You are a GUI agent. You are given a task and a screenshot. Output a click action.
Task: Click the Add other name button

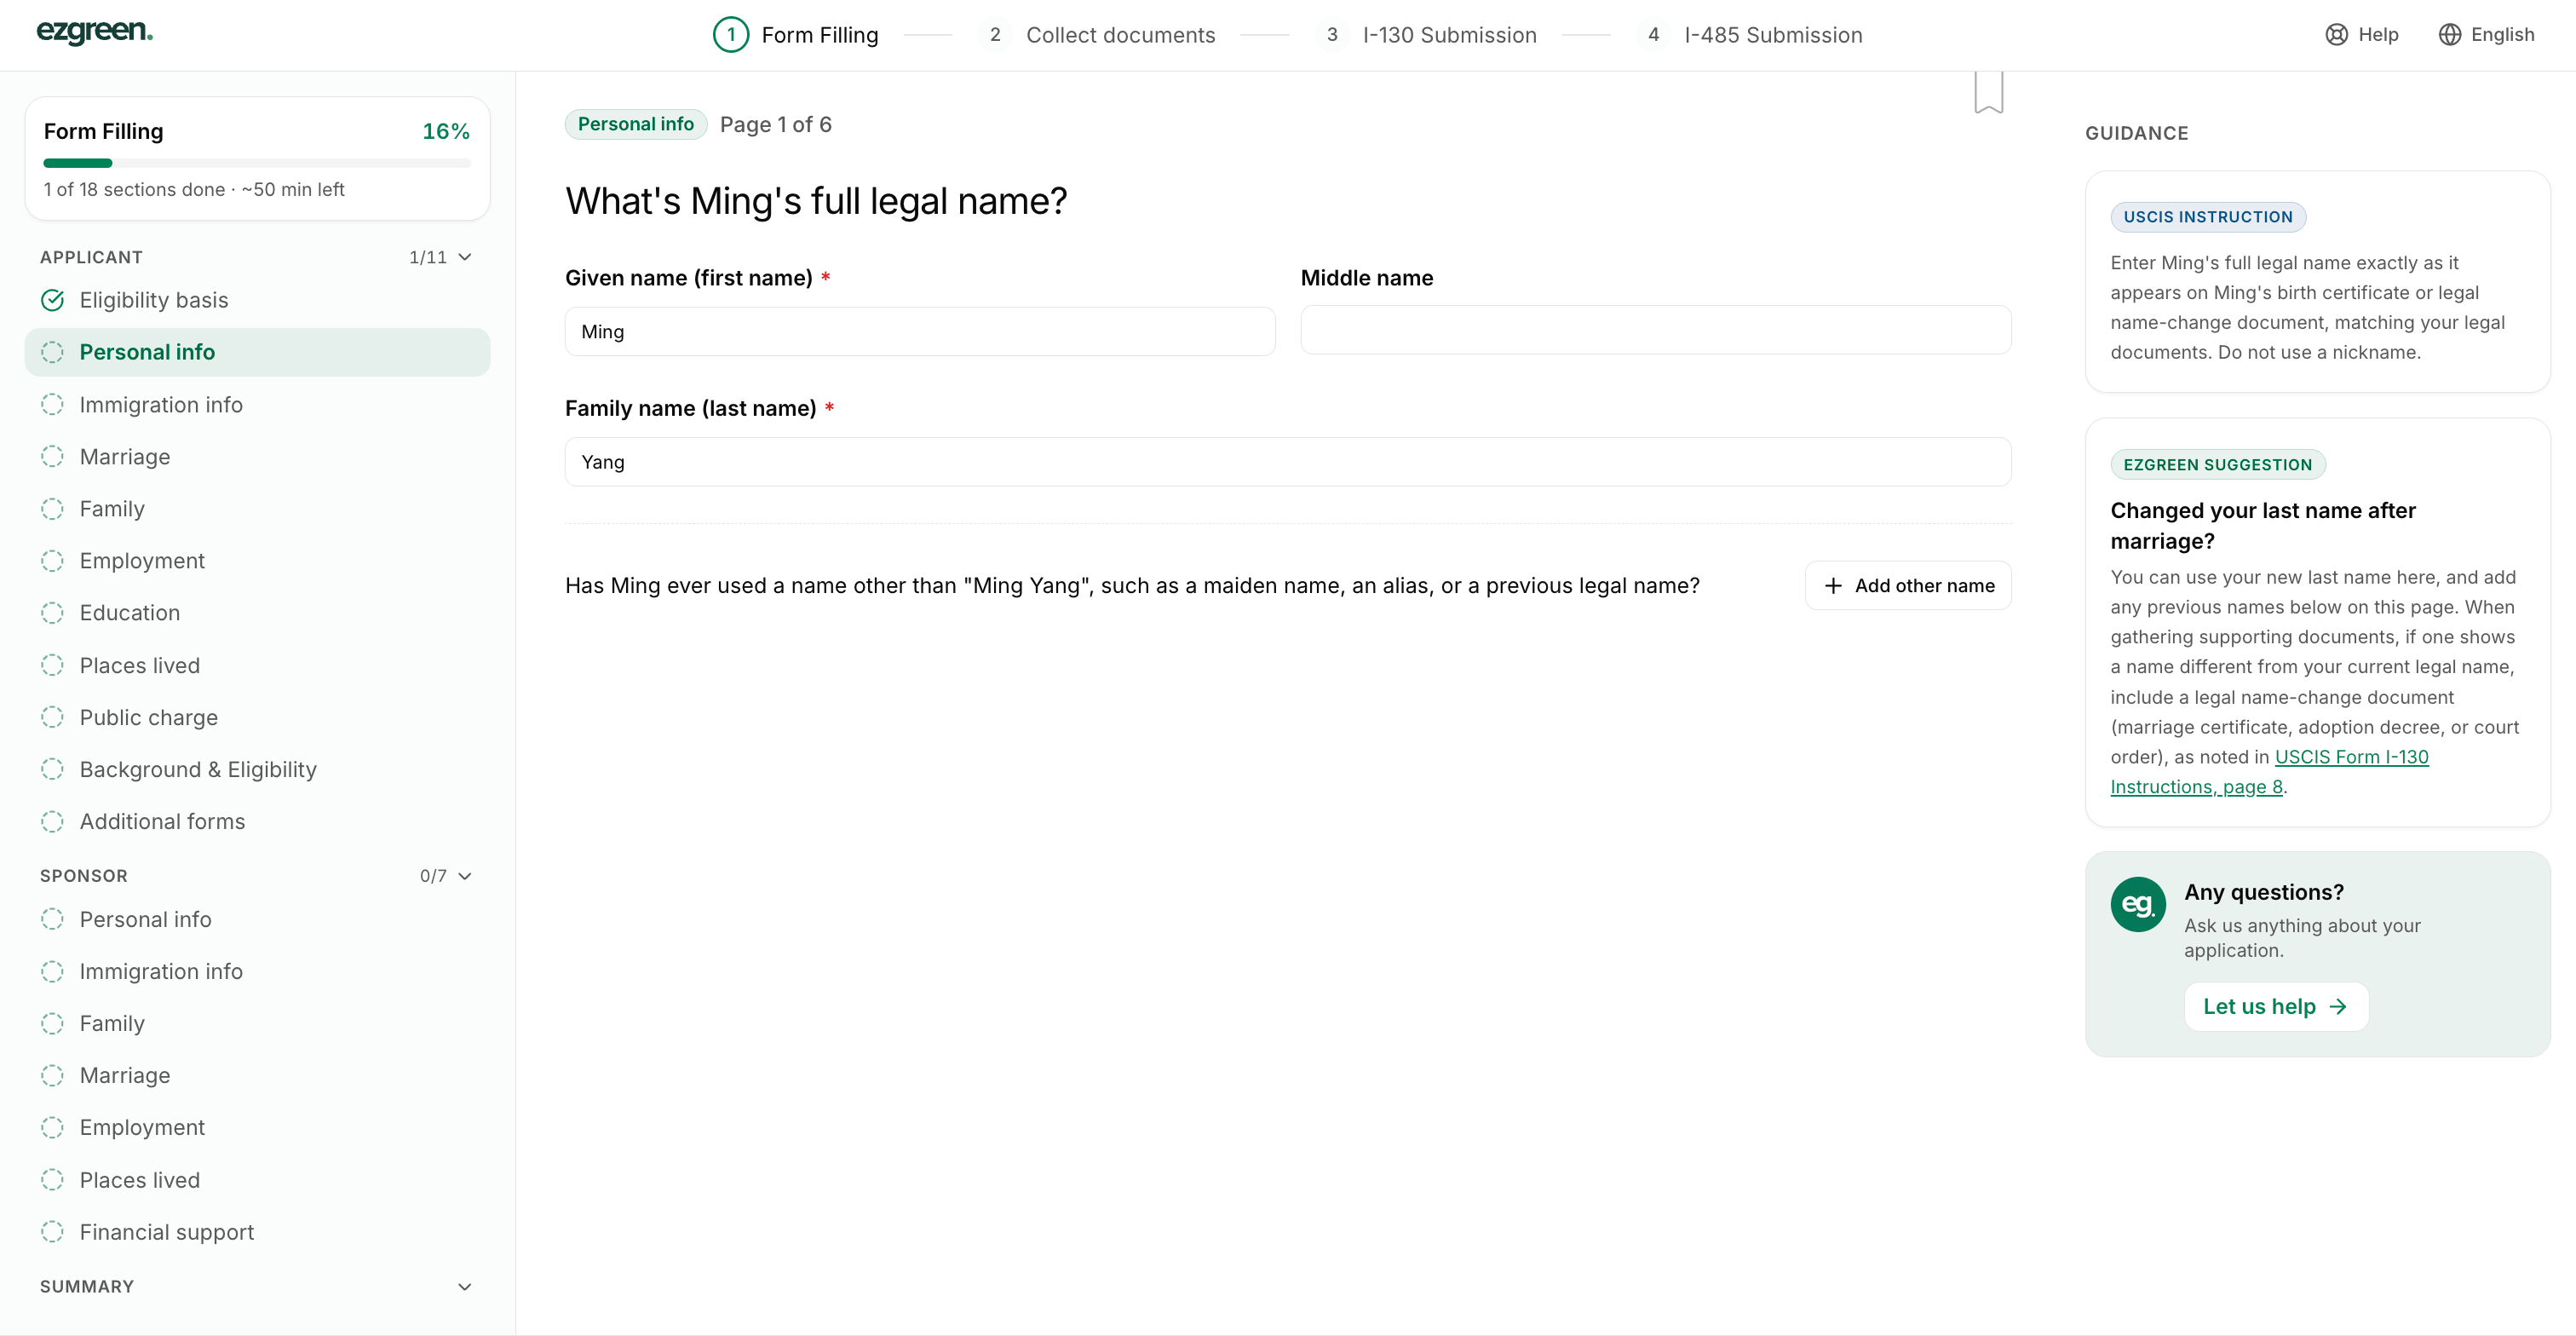[x=1907, y=586]
